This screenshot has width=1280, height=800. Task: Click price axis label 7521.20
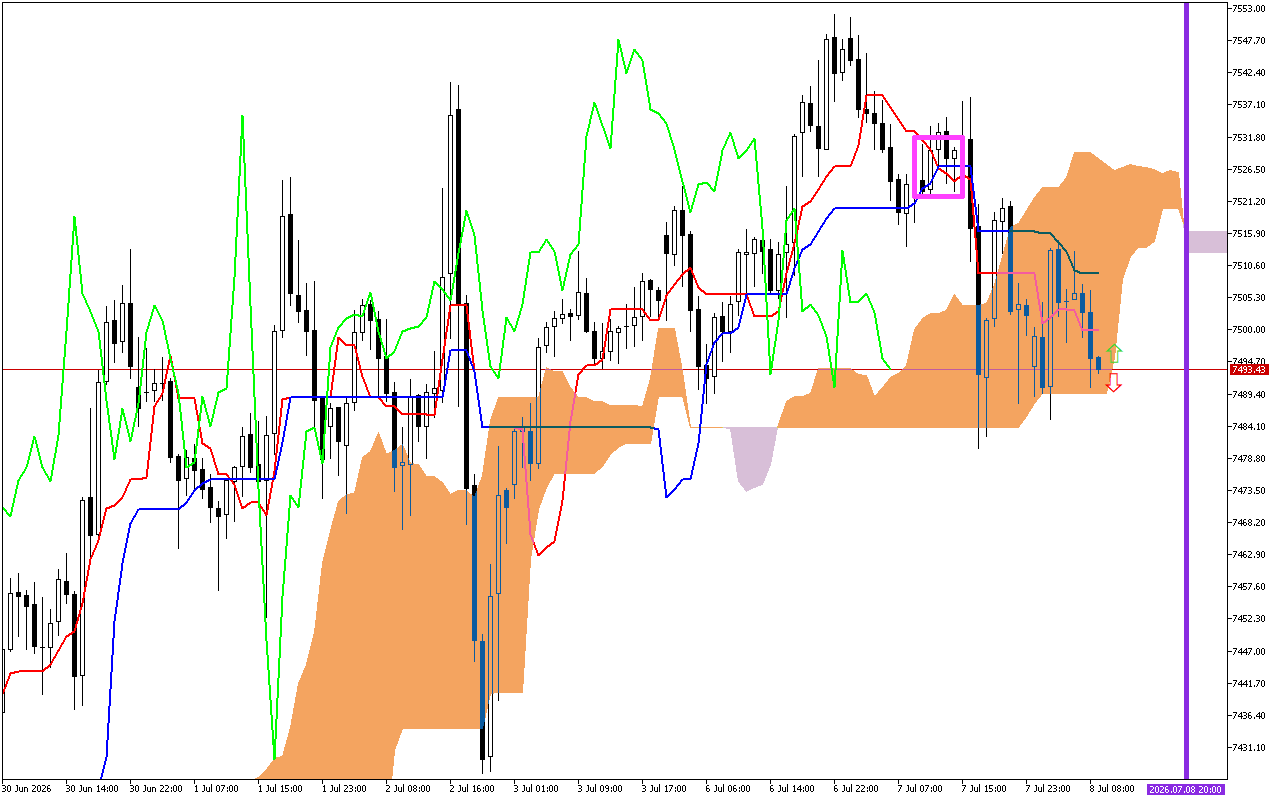[x=1247, y=201]
